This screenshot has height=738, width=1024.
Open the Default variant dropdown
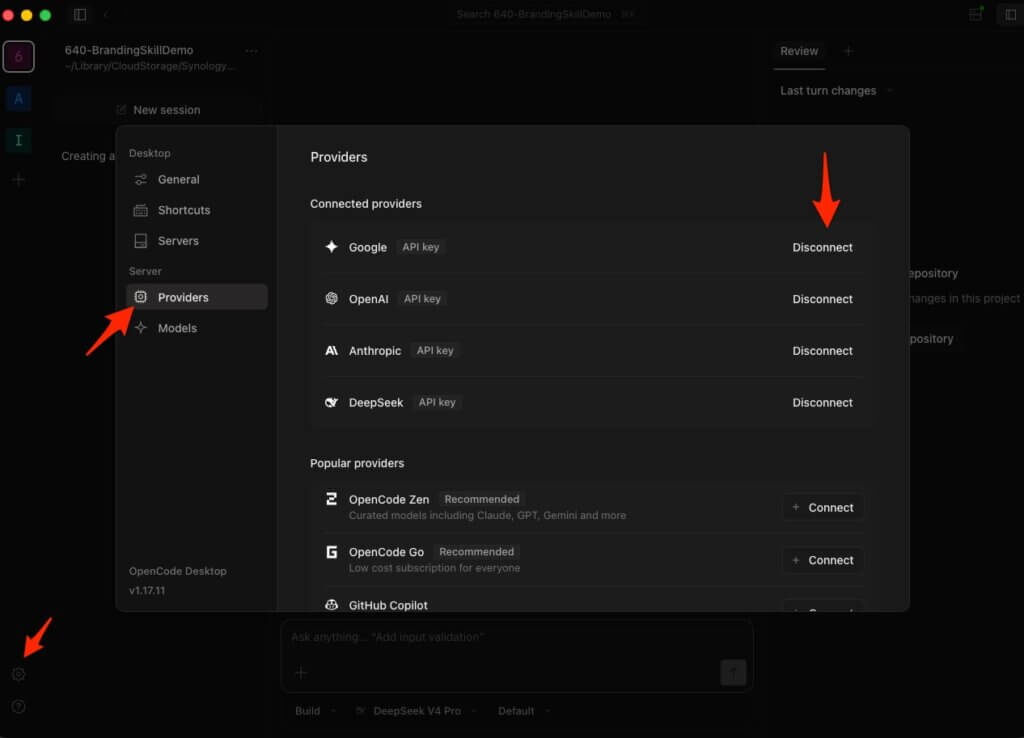tap(524, 711)
